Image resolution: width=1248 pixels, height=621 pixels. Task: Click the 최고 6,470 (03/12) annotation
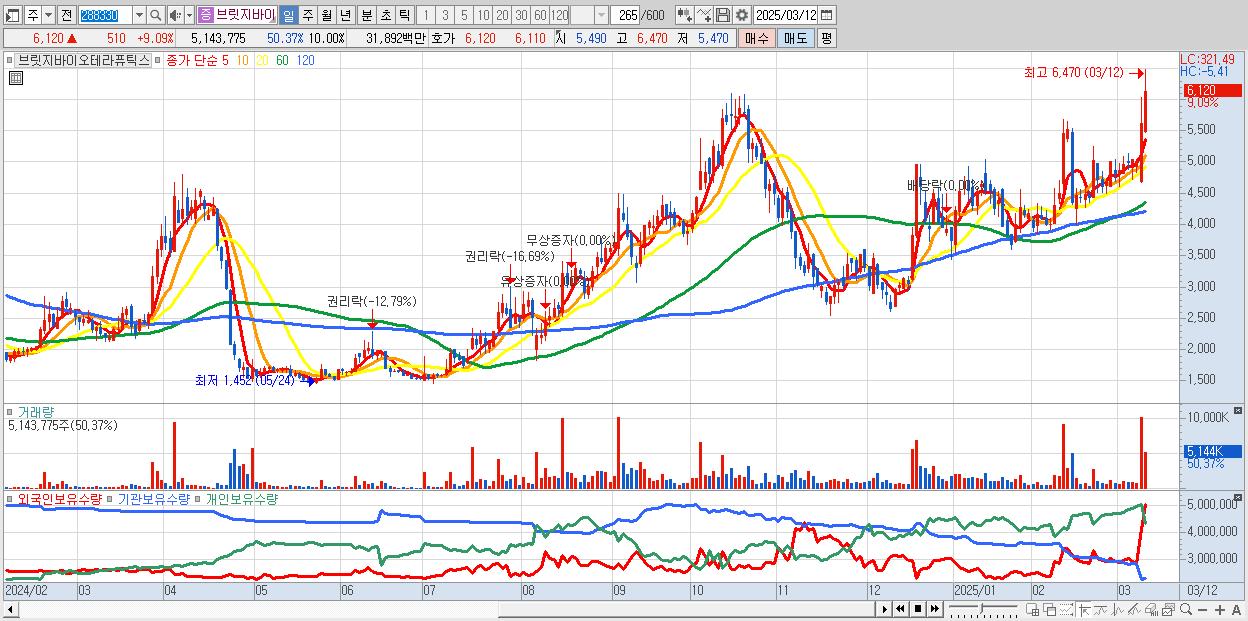point(1074,73)
